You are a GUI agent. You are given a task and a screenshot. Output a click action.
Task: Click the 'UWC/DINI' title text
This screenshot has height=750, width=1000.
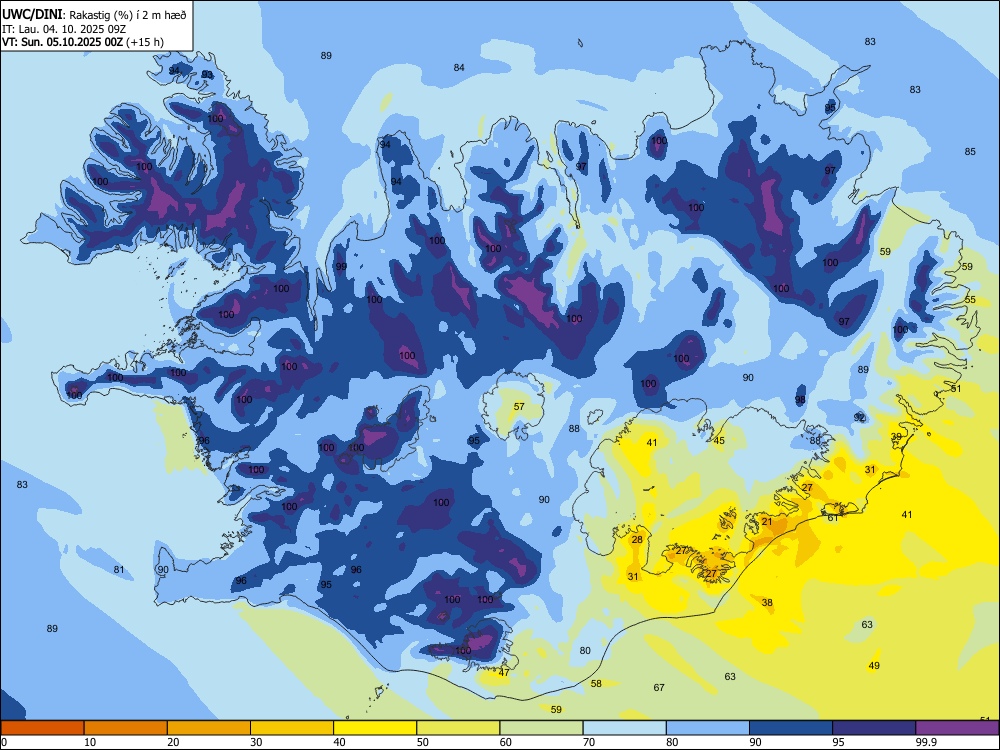[32, 15]
